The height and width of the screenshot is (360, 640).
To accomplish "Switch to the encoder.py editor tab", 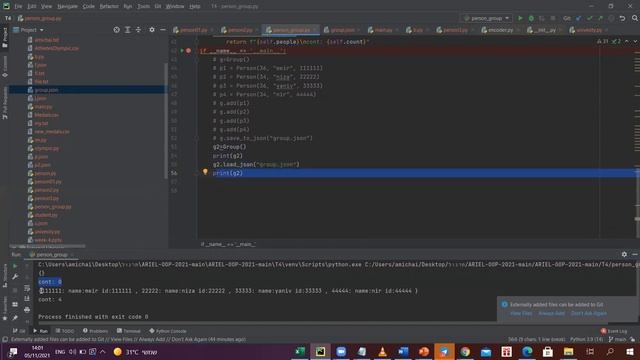I will [500, 30].
